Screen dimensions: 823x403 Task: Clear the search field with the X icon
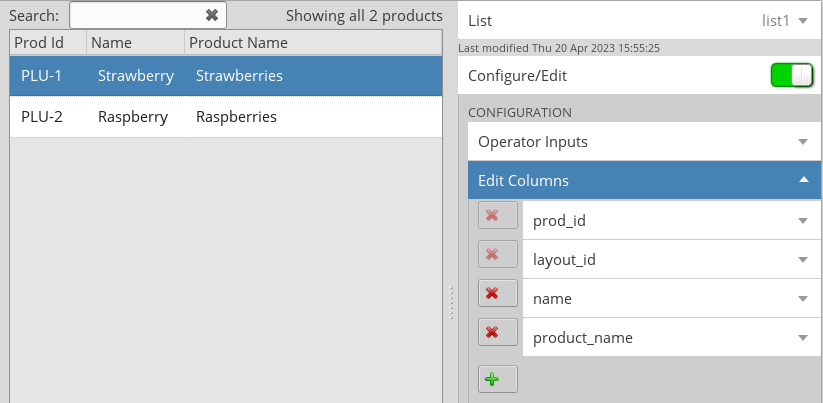(212, 15)
